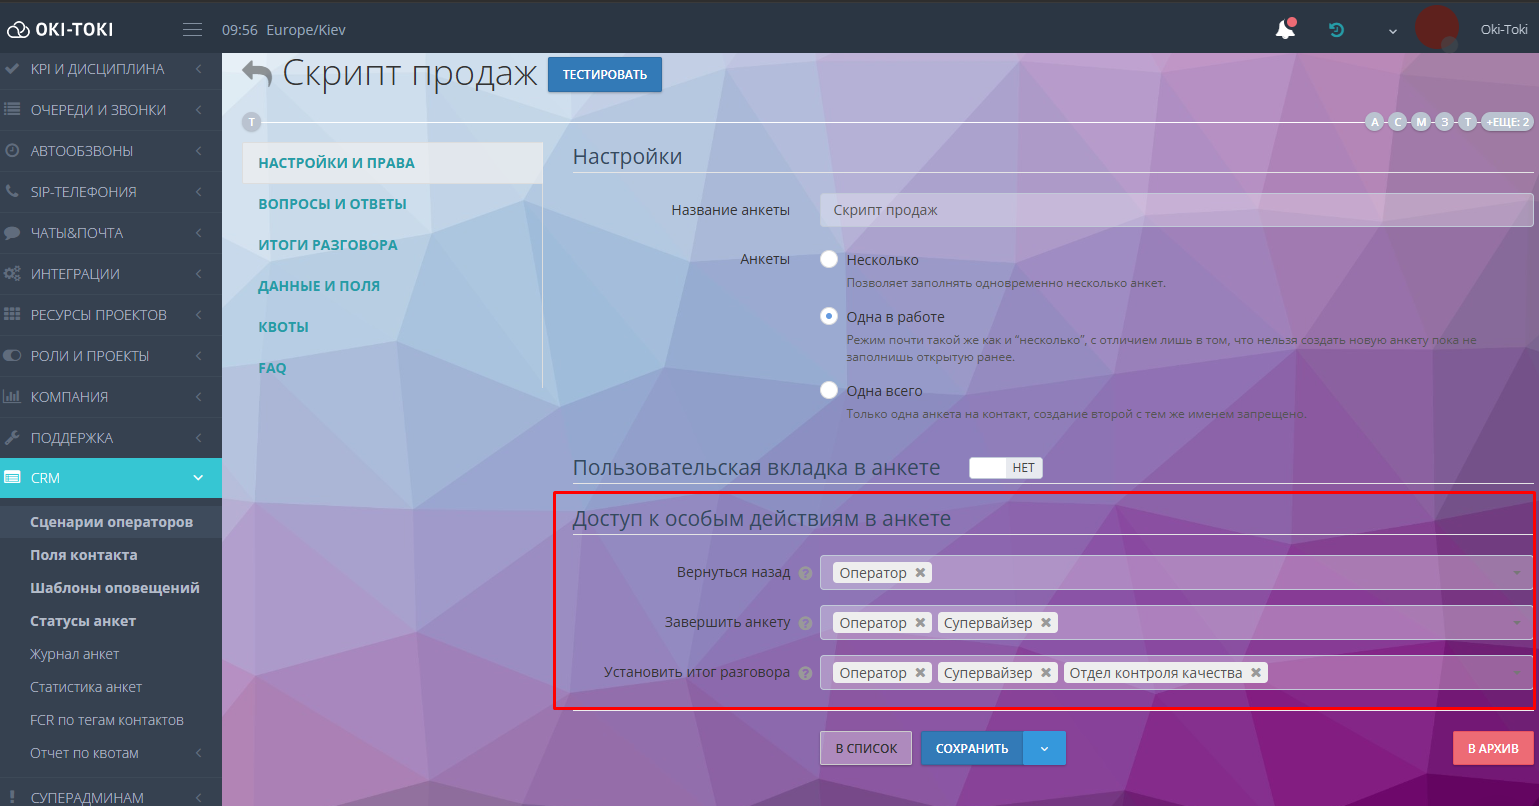The height and width of the screenshot is (806, 1539).
Task: Click the +ЕЩЕ: 2 timeline marker
Action: click(1507, 122)
